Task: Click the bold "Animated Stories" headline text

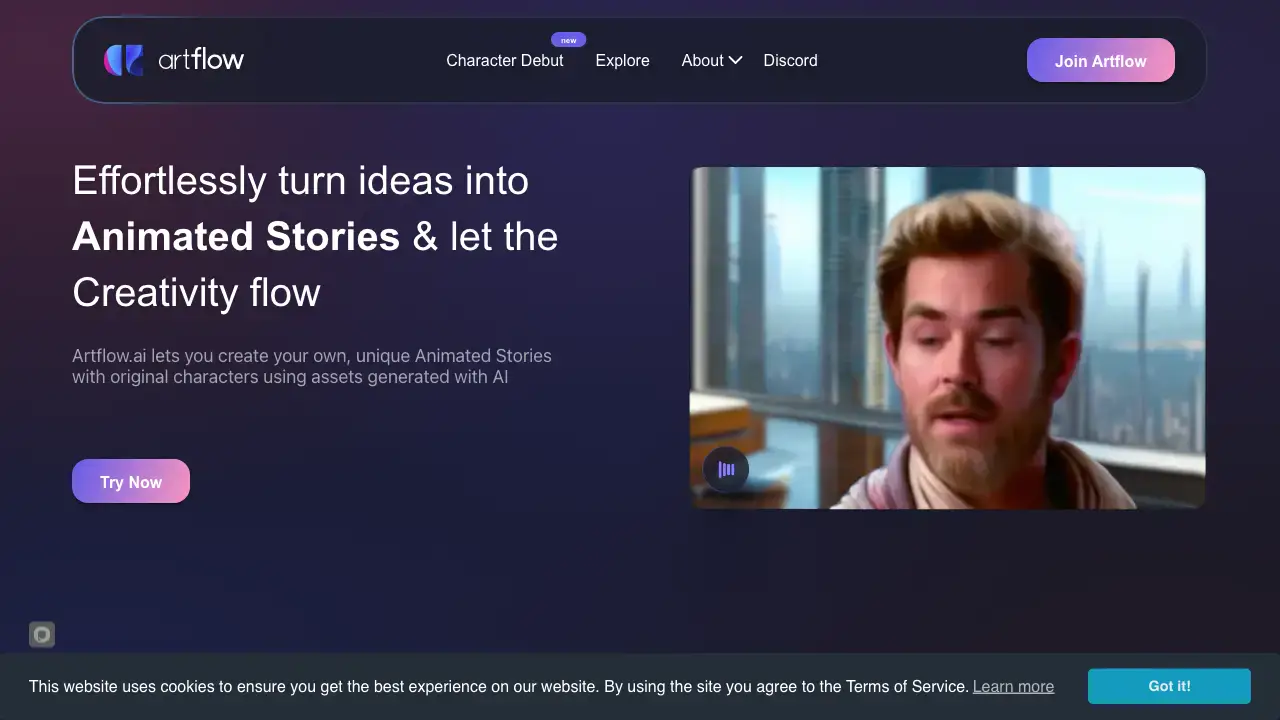Action: (x=236, y=237)
